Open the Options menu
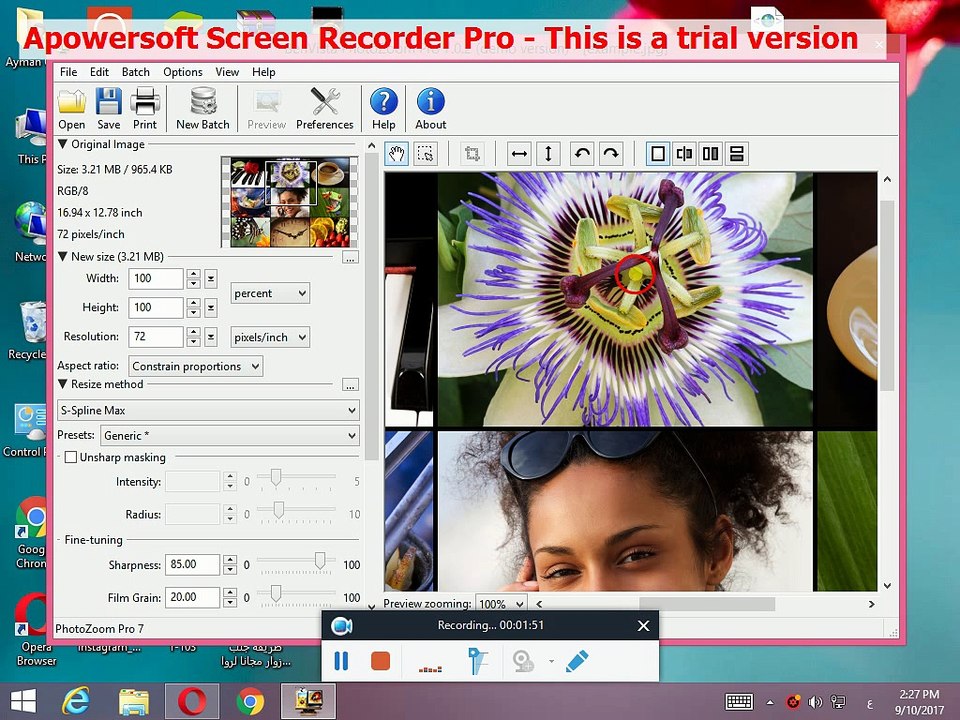The width and height of the screenshot is (960, 720). click(x=182, y=72)
